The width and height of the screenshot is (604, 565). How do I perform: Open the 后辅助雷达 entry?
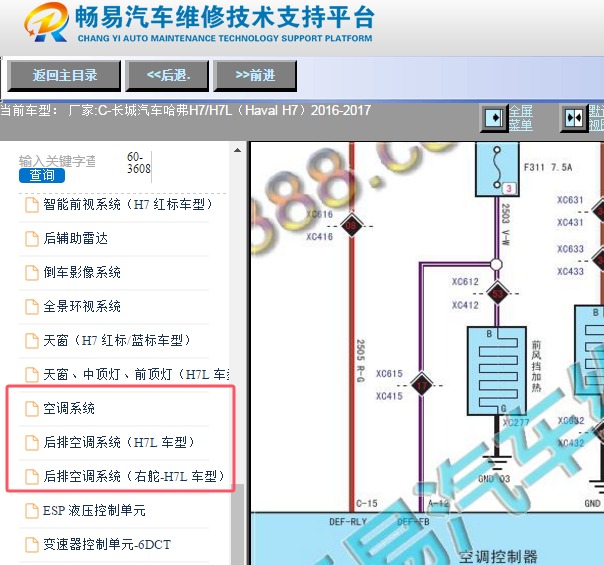[76, 238]
